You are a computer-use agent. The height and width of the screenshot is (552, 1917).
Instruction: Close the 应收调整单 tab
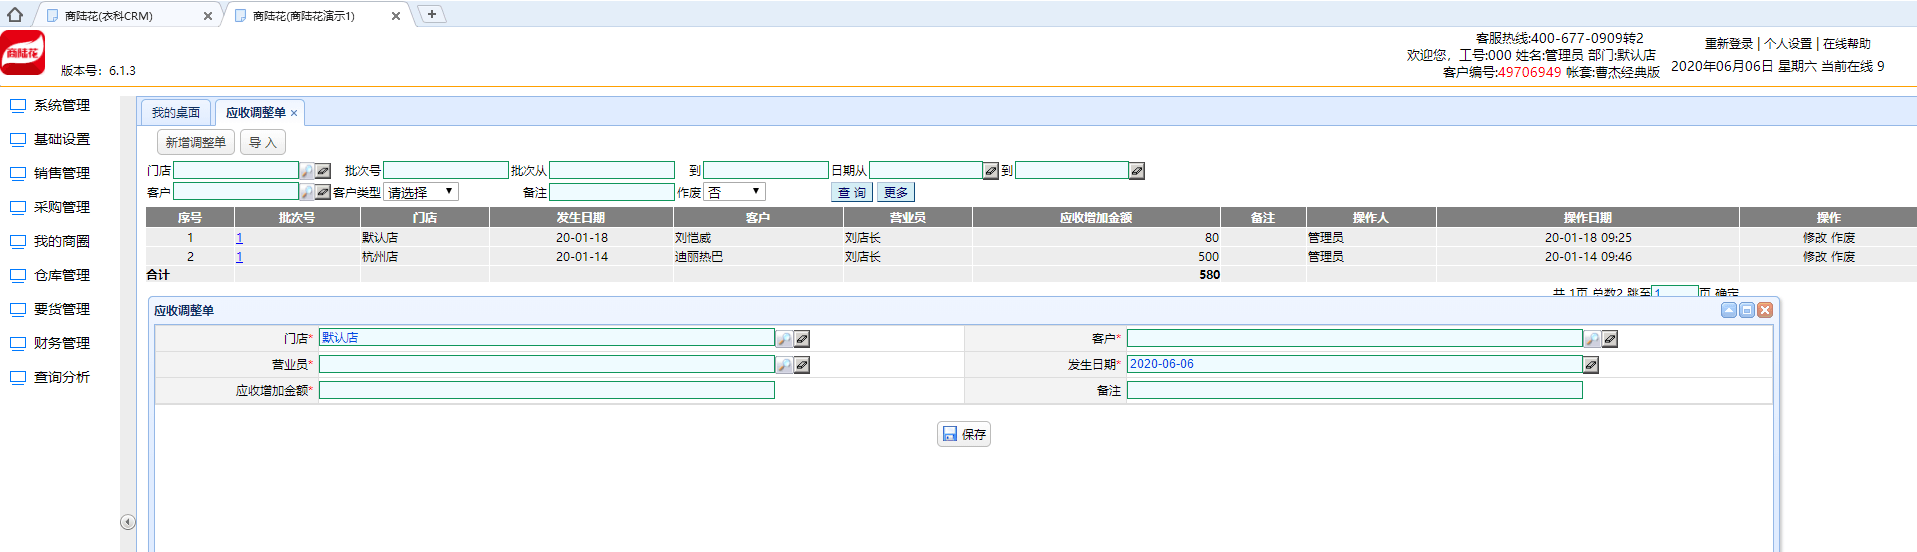pyautogui.click(x=294, y=114)
